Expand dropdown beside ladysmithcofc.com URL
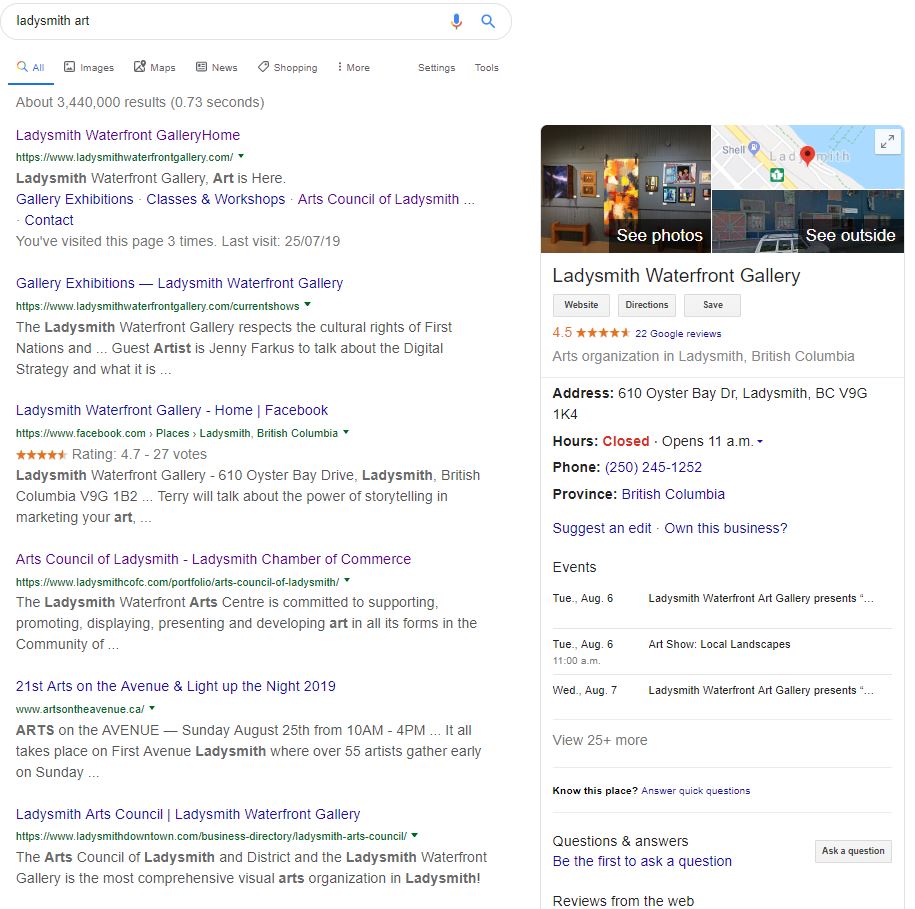915x909 pixels. (x=347, y=581)
